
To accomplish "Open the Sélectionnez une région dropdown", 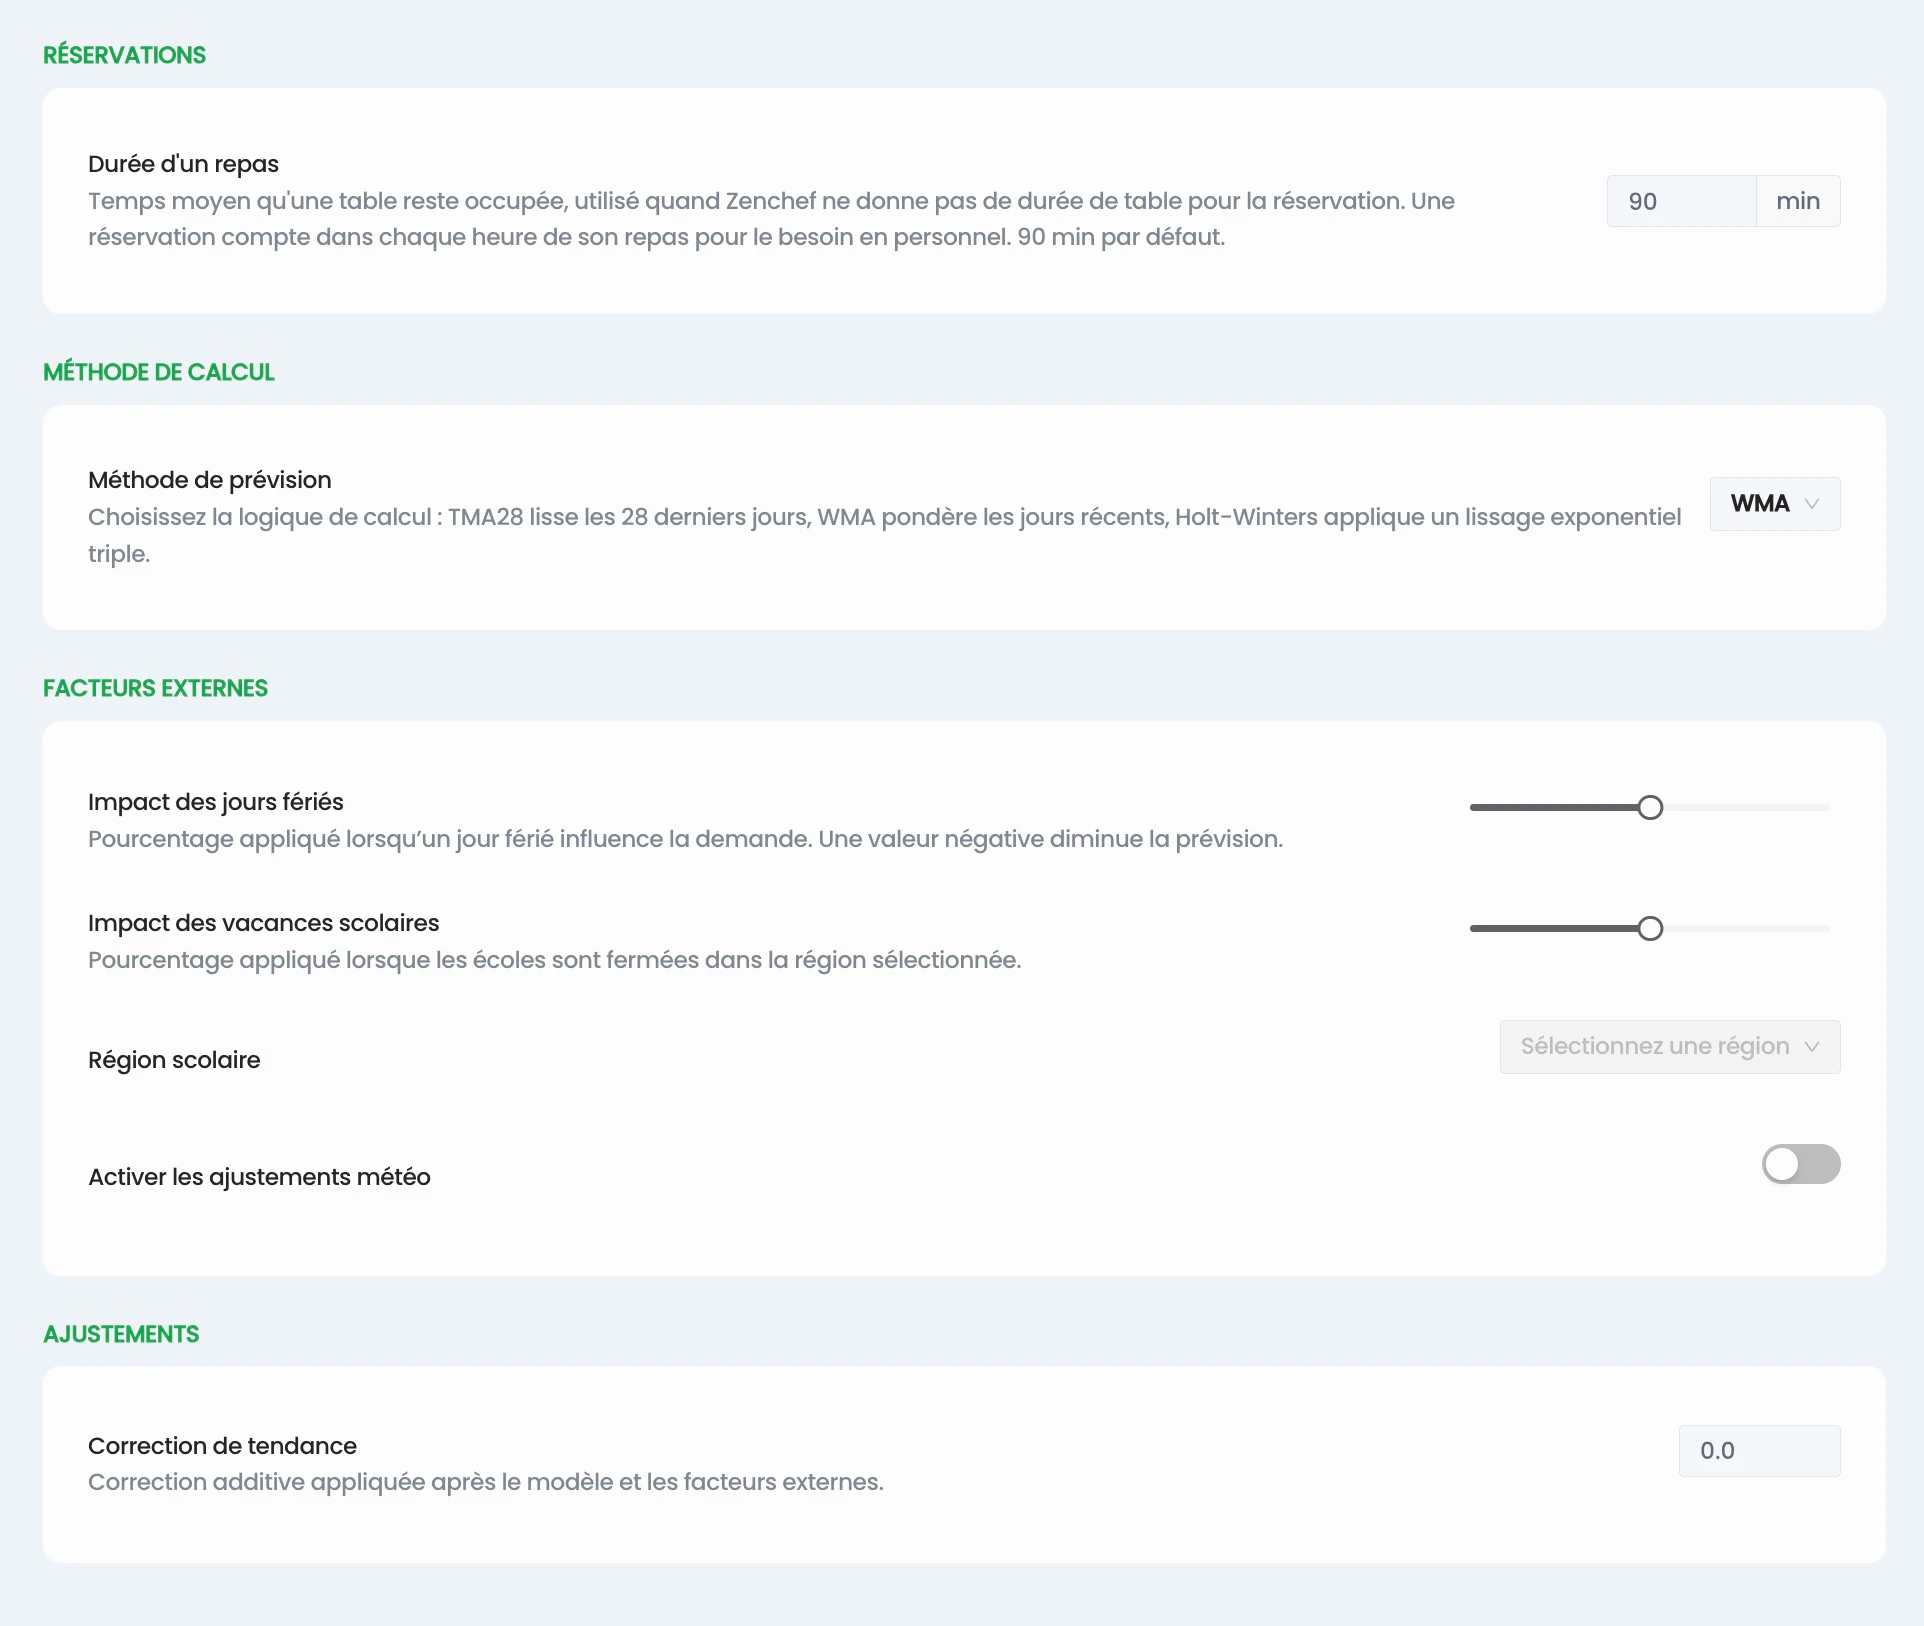I will [1669, 1046].
